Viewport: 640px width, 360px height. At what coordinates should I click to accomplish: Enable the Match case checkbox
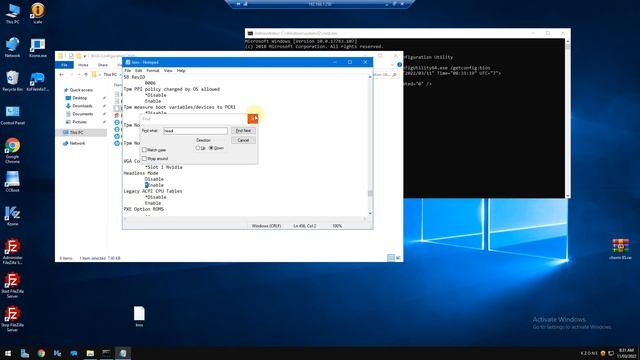(x=144, y=150)
